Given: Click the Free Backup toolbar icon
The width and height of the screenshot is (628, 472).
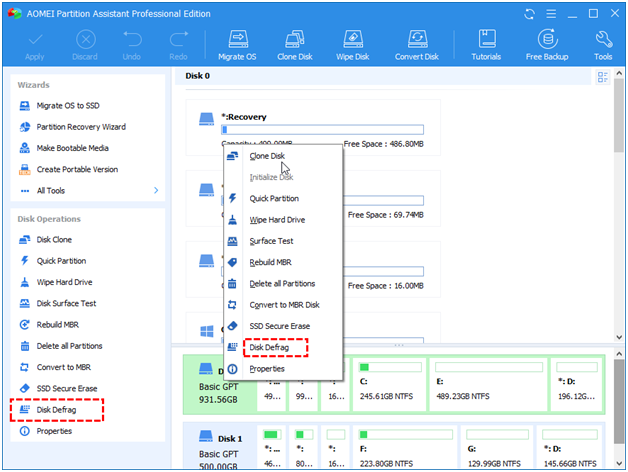Looking at the screenshot, I should click(x=547, y=45).
